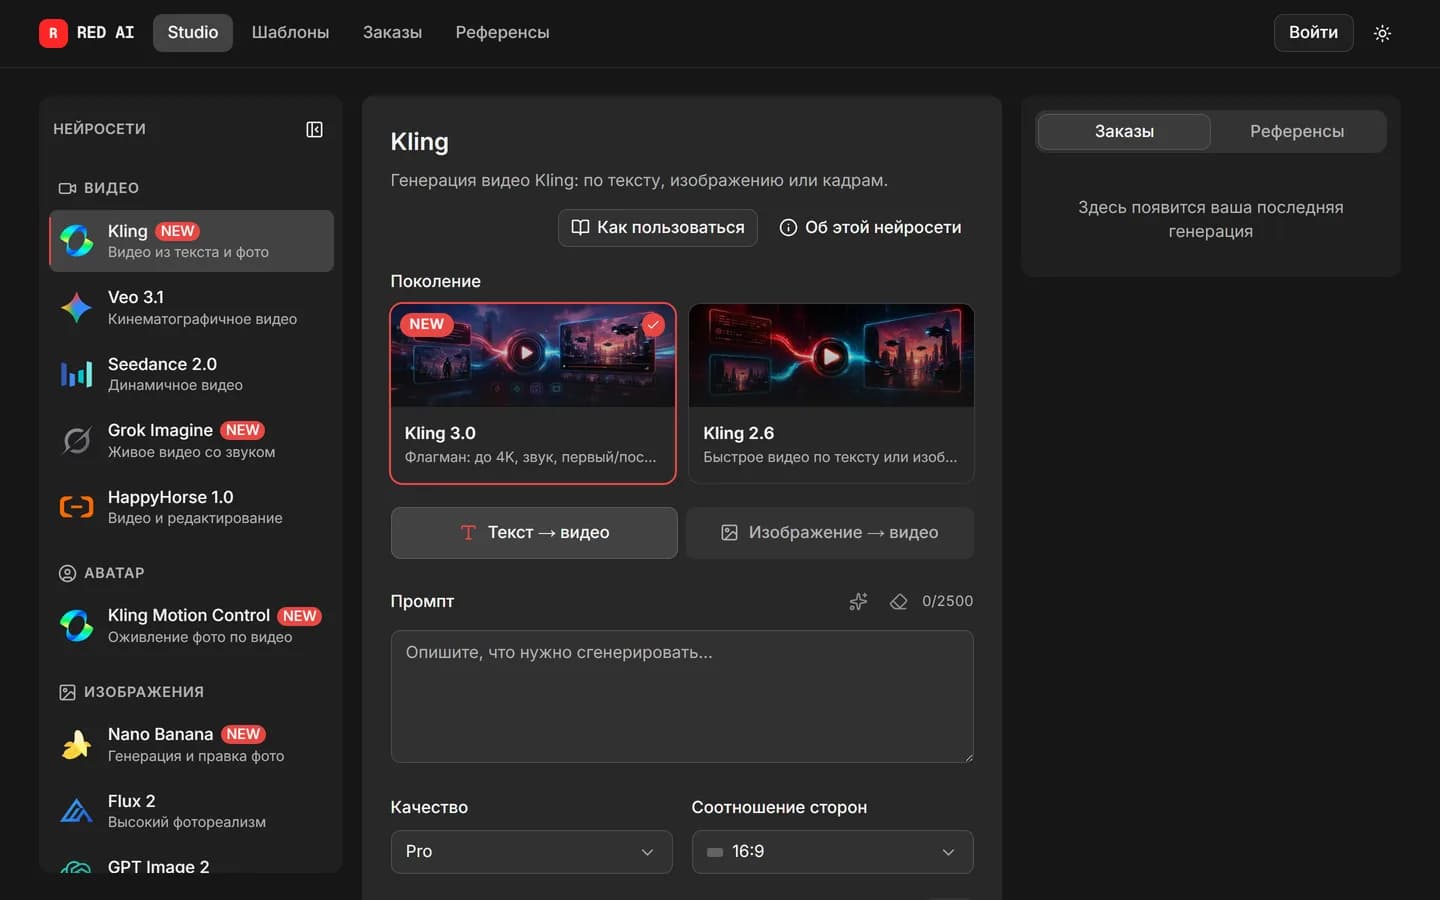Screen dimensions: 1440x900
Task: Click the Войти button
Action: (x=1313, y=32)
